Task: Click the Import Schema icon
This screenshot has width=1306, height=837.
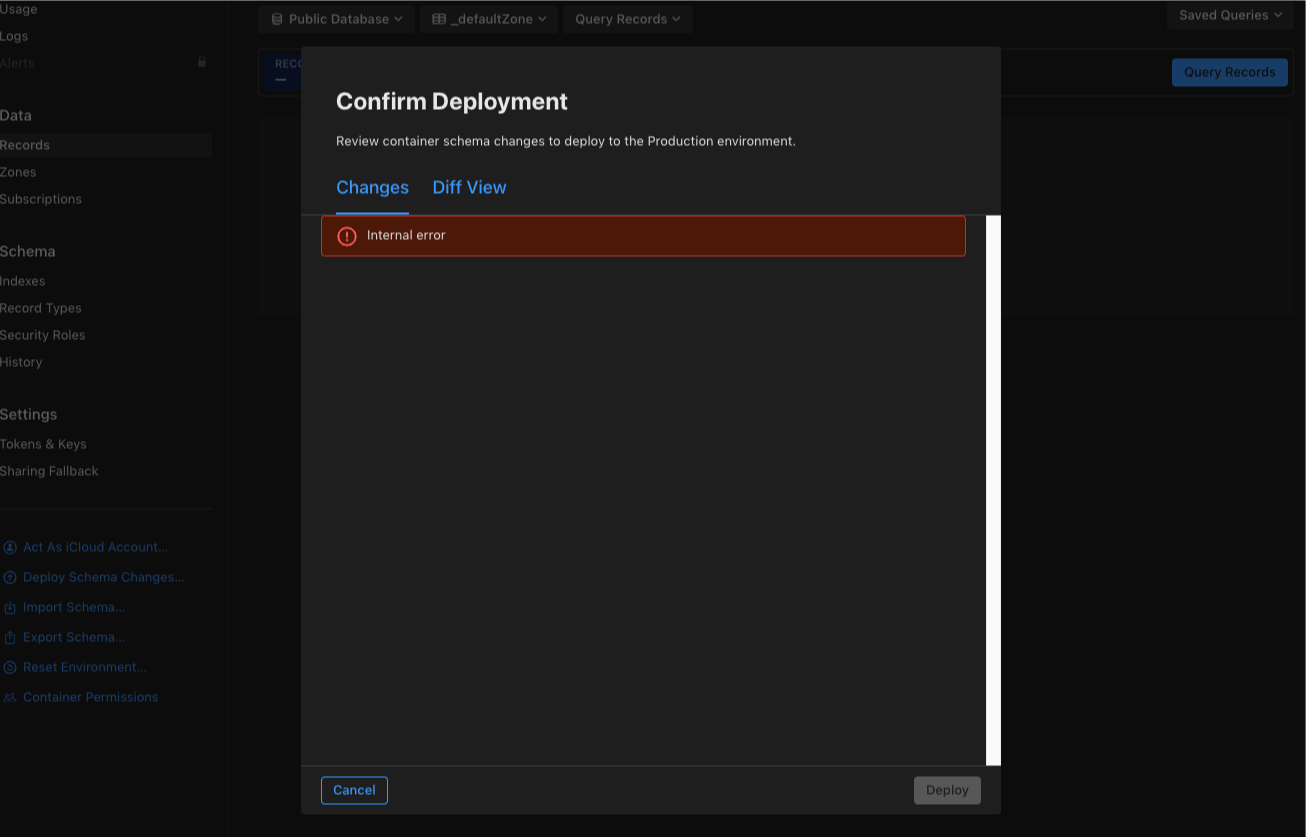Action: click(10, 607)
